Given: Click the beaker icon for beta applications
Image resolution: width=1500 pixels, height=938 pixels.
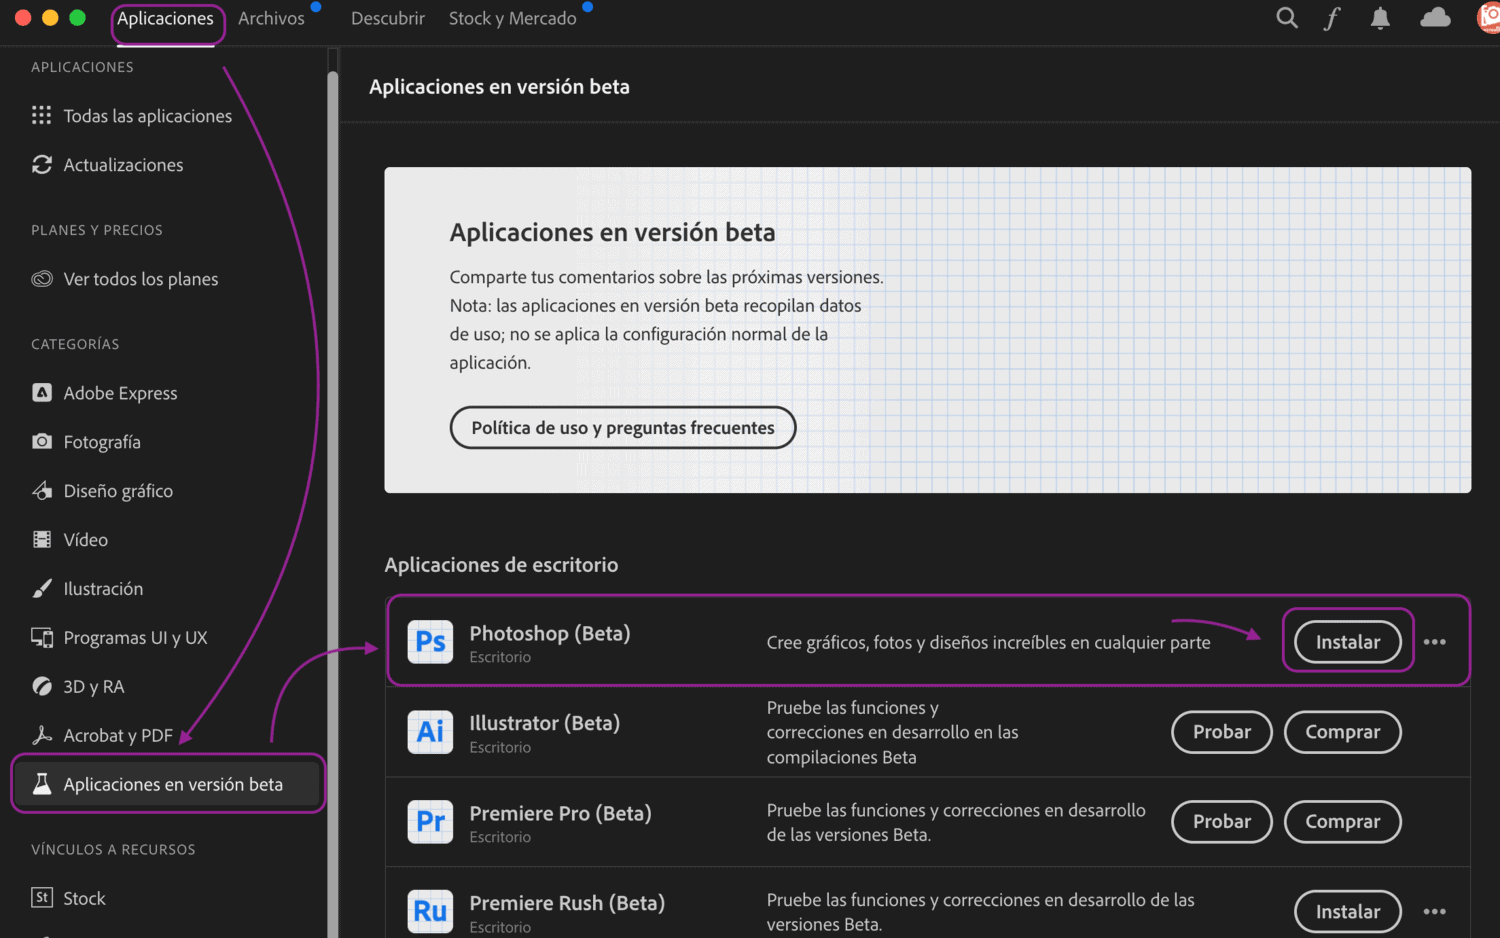Looking at the screenshot, I should tap(41, 784).
